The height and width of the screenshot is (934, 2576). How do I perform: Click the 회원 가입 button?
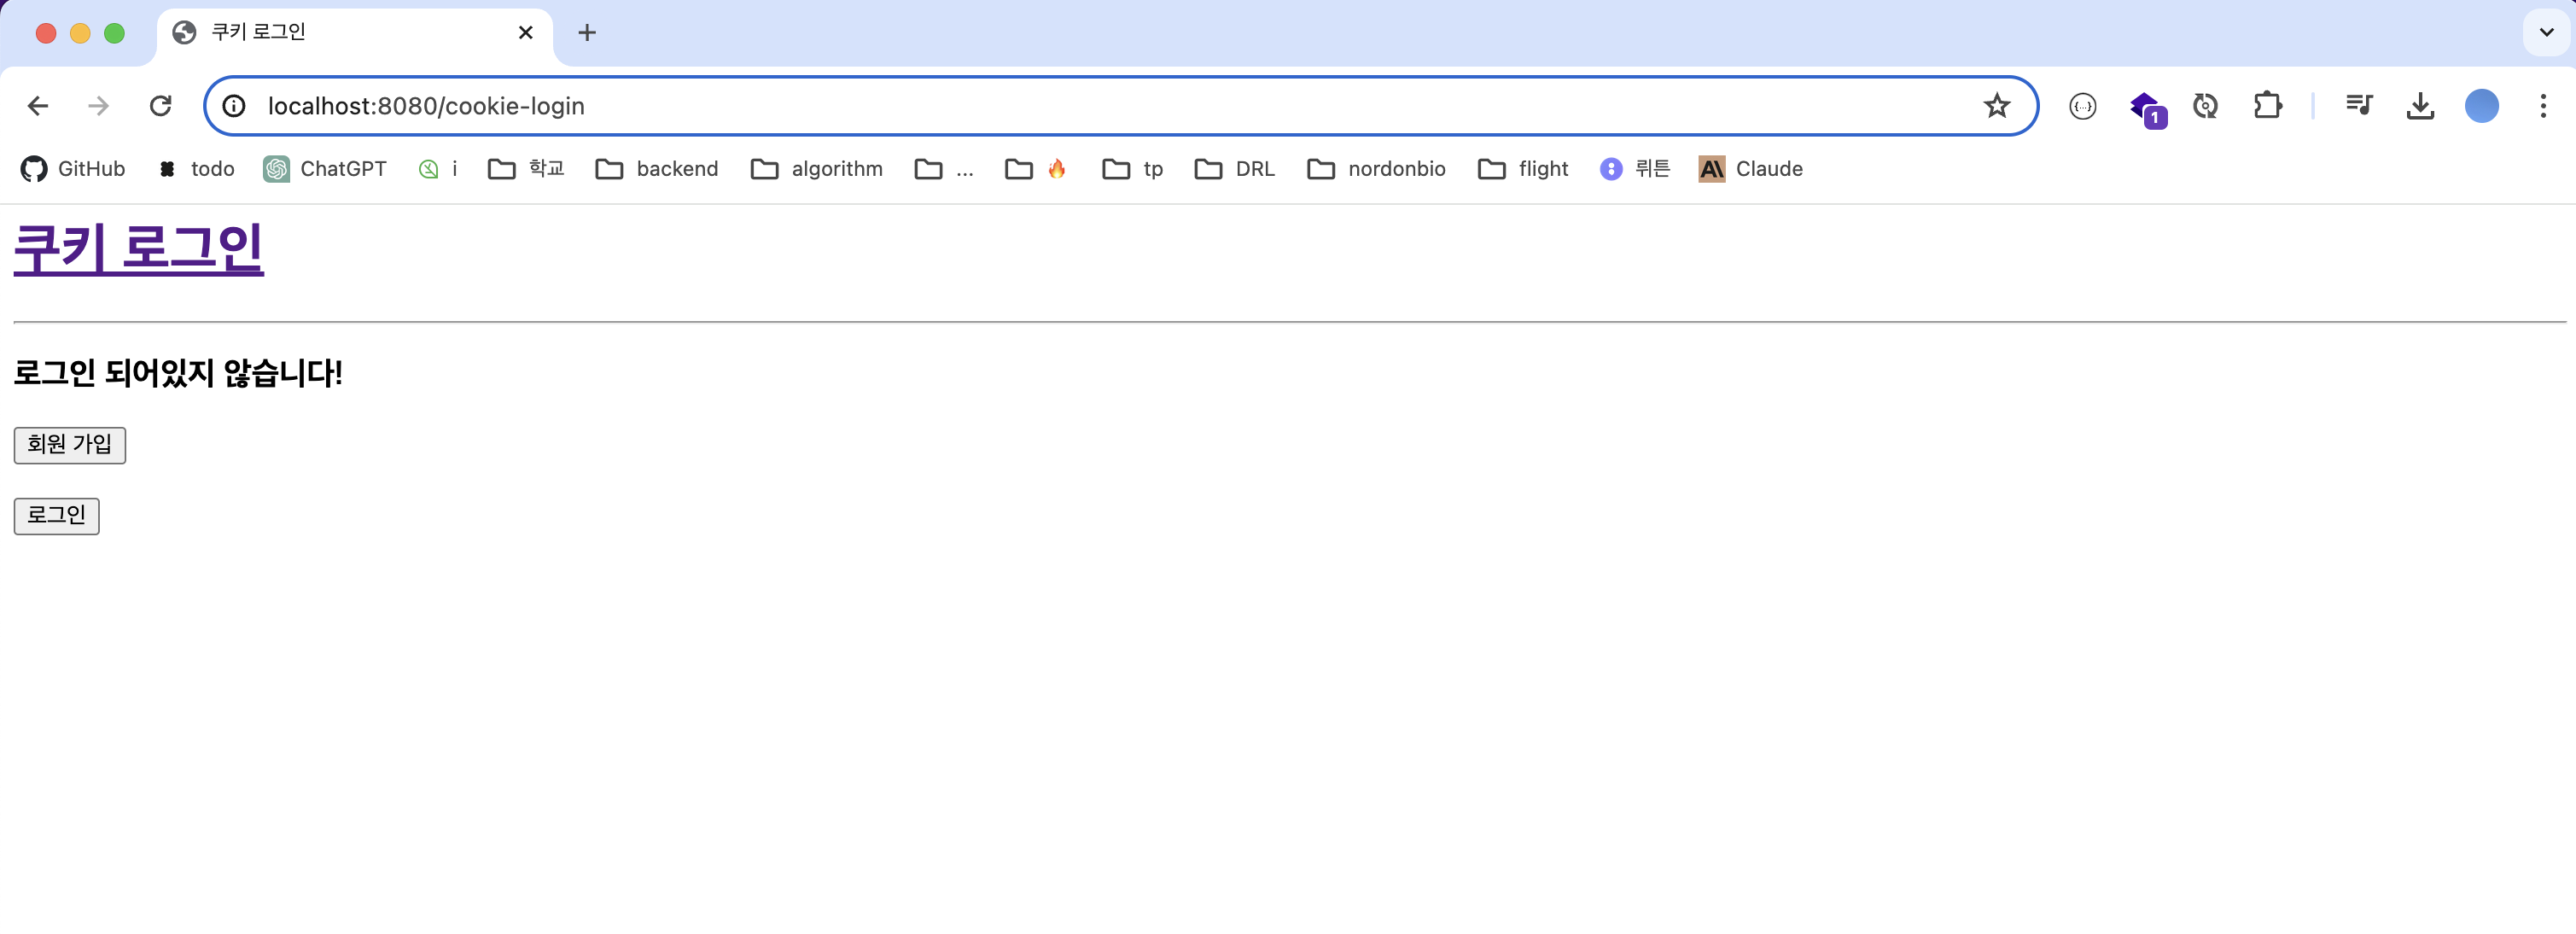tap(70, 445)
